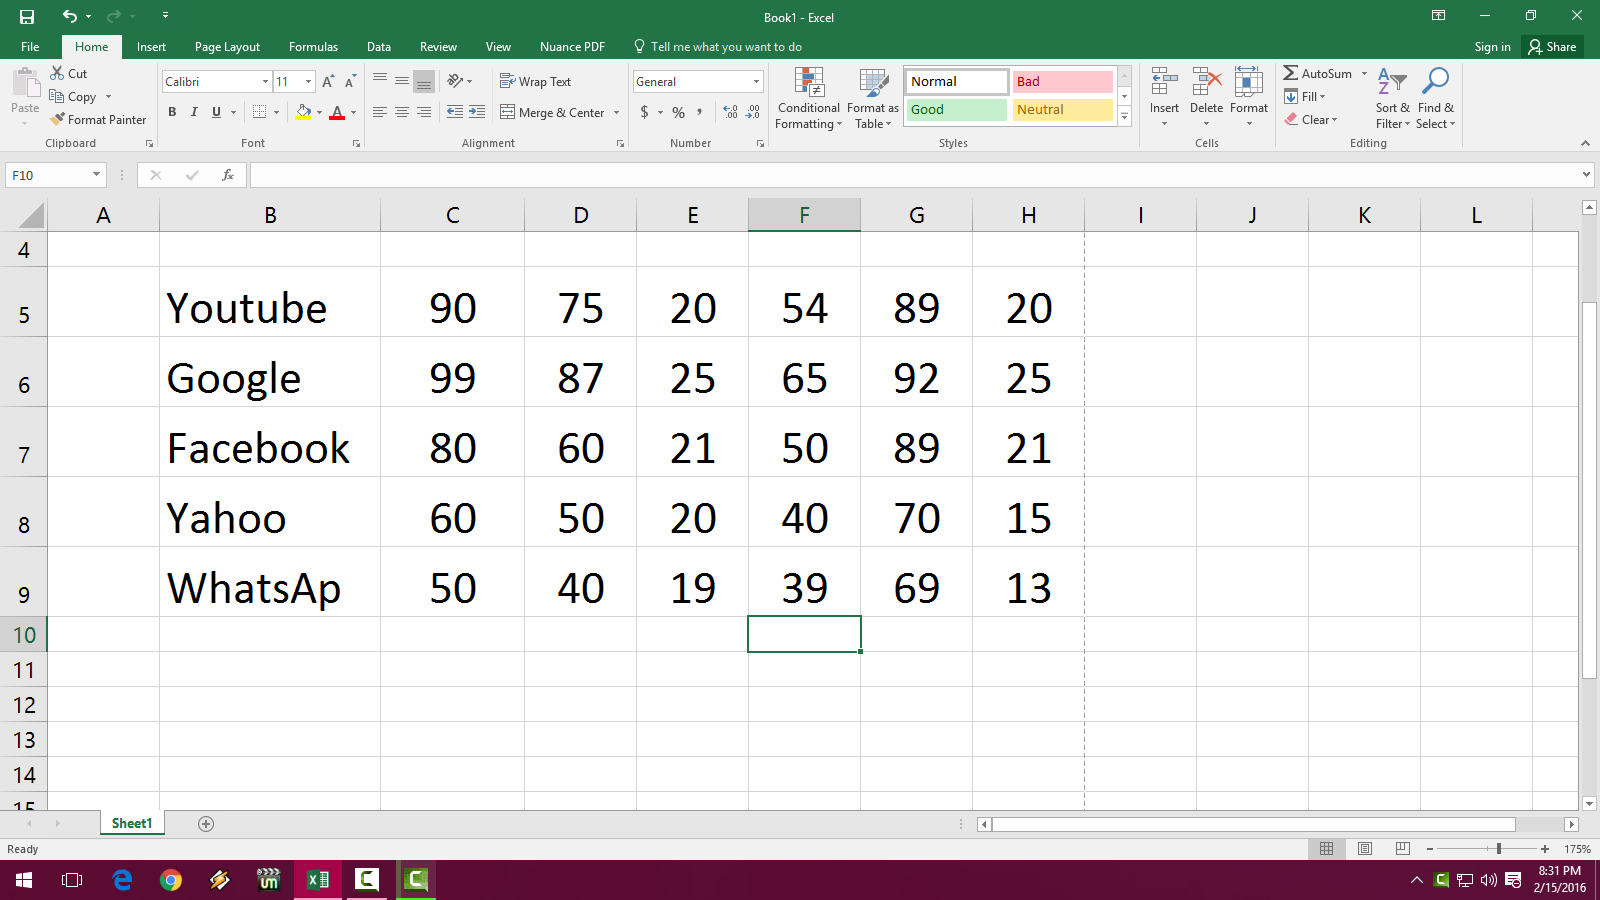This screenshot has width=1600, height=900.
Task: Open the Merge & Center dropdown arrow
Action: 616,113
